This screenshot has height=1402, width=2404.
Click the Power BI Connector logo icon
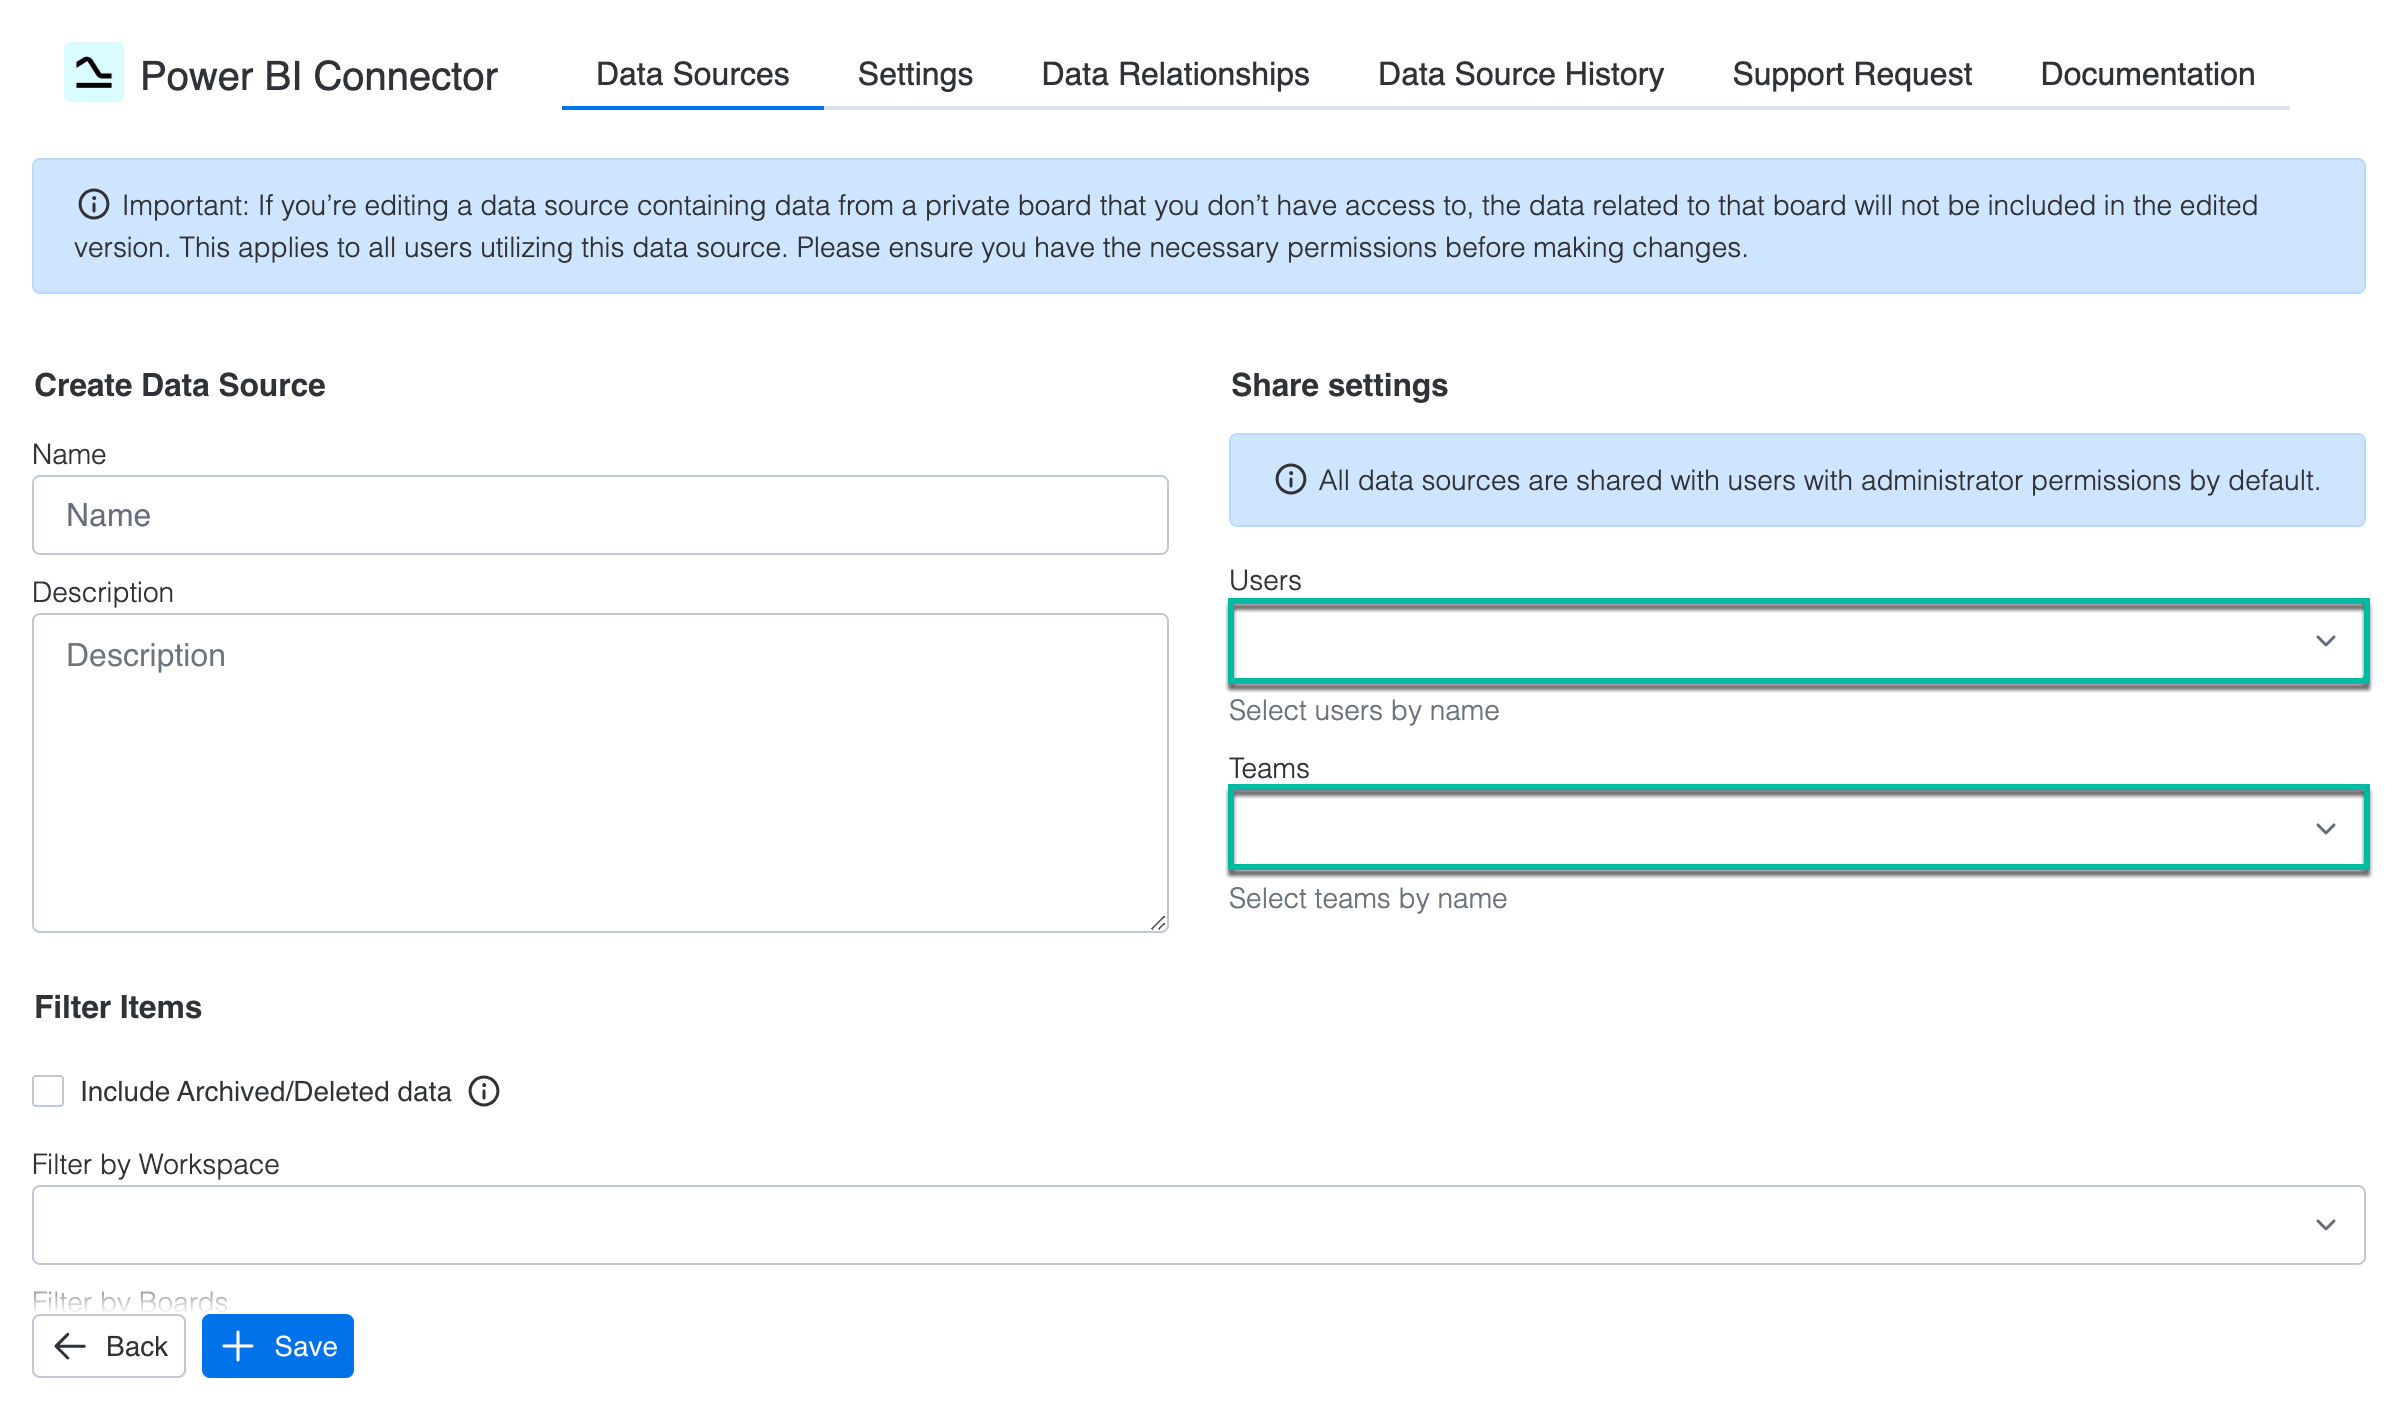(93, 74)
